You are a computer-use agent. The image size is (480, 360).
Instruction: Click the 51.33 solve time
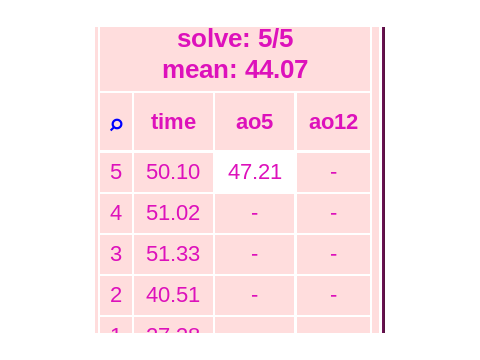coord(173,255)
